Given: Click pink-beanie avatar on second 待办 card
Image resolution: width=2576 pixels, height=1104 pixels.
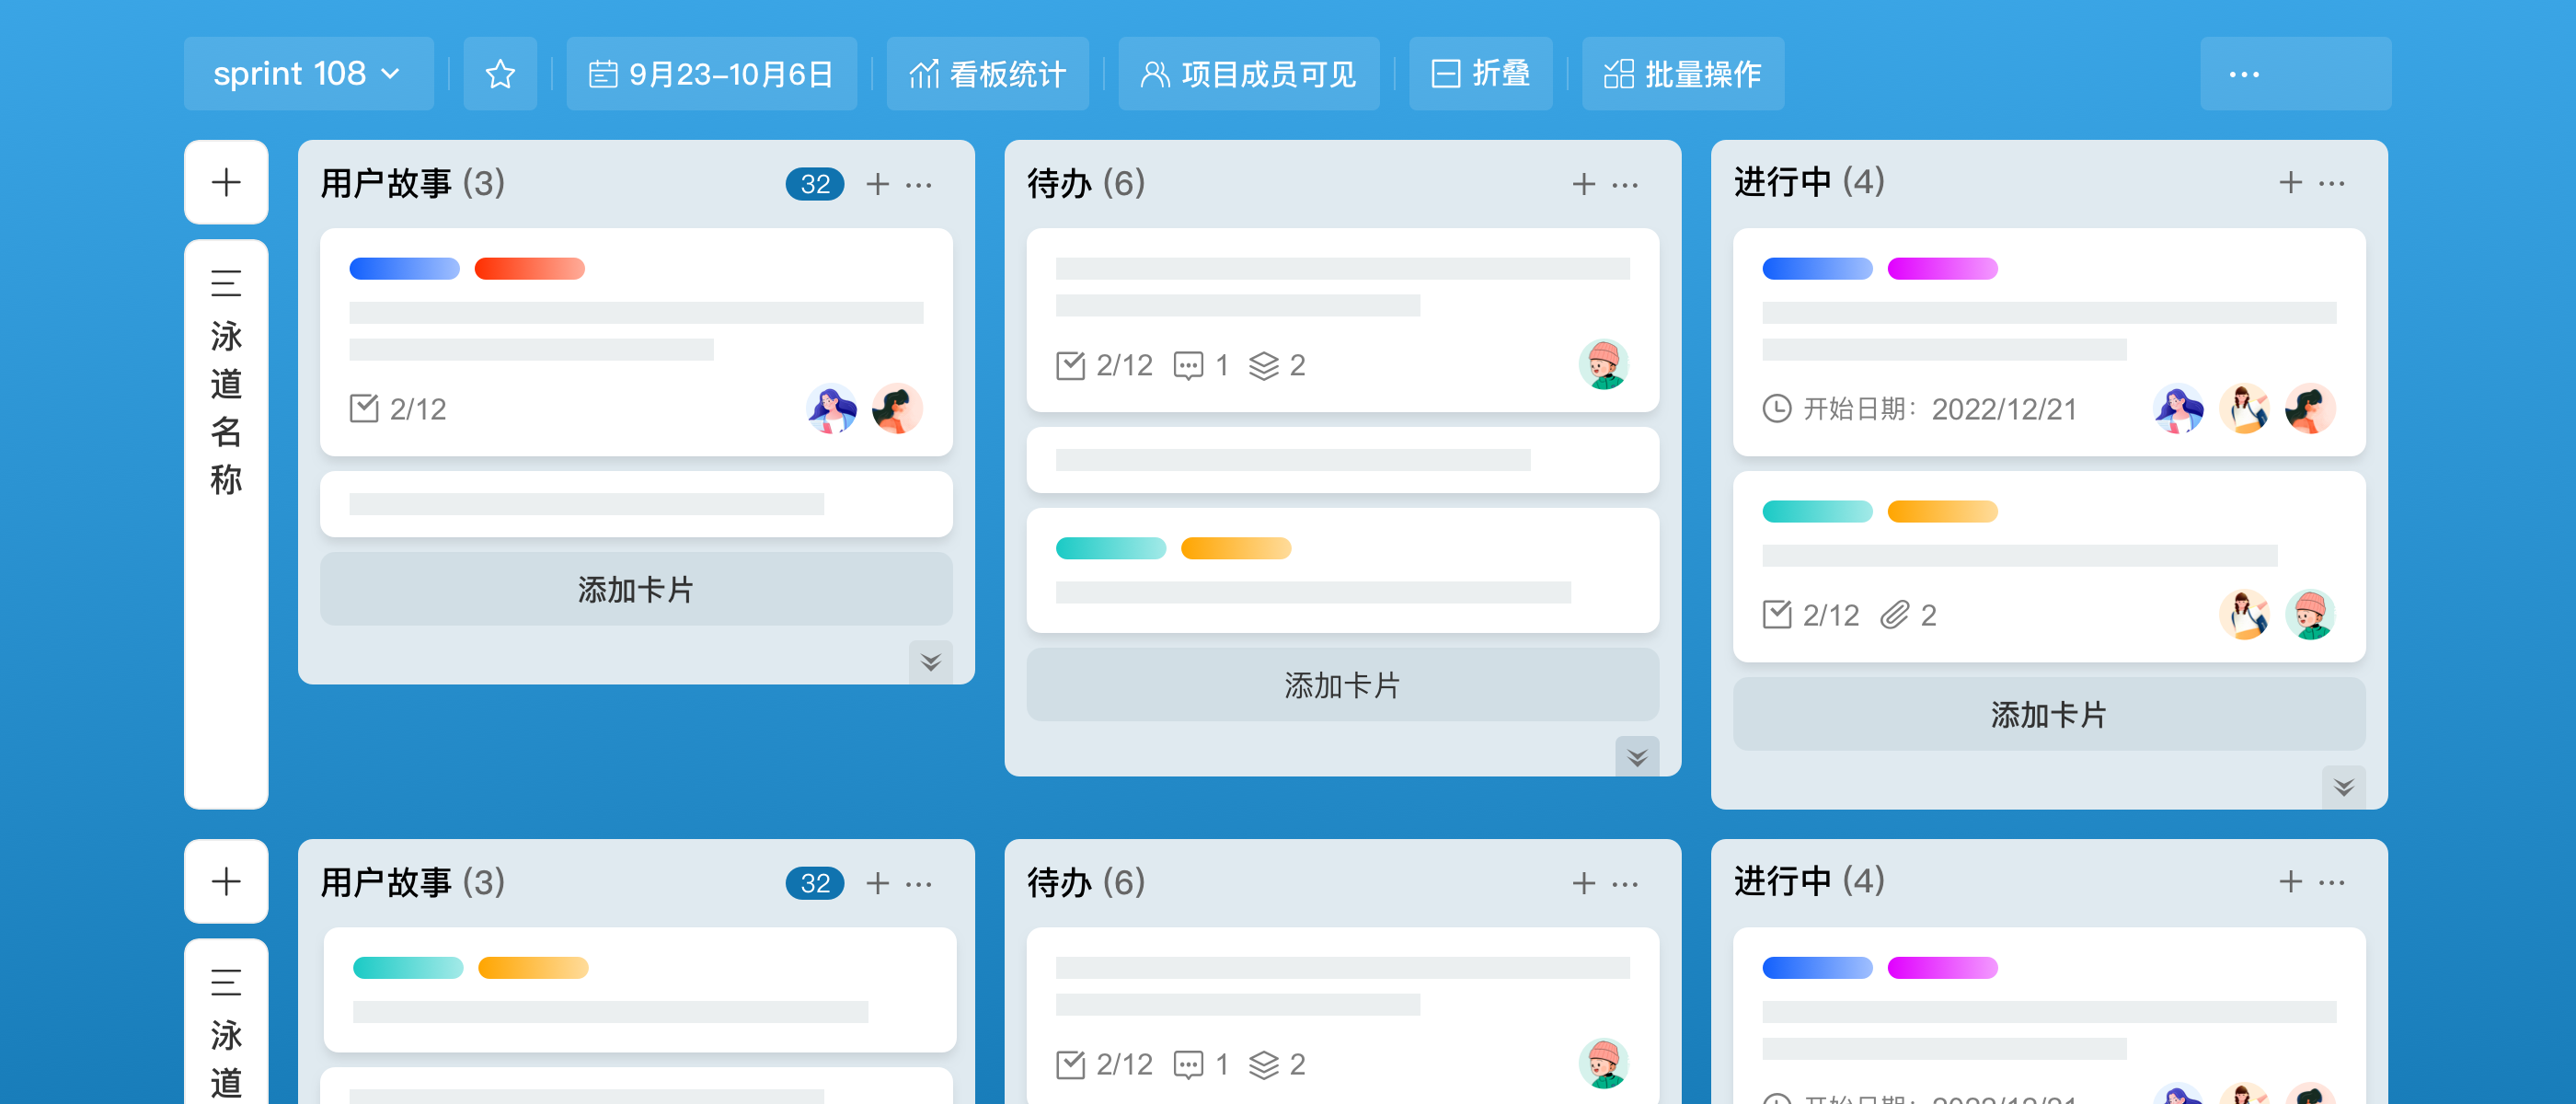Looking at the screenshot, I should 1604,1063.
